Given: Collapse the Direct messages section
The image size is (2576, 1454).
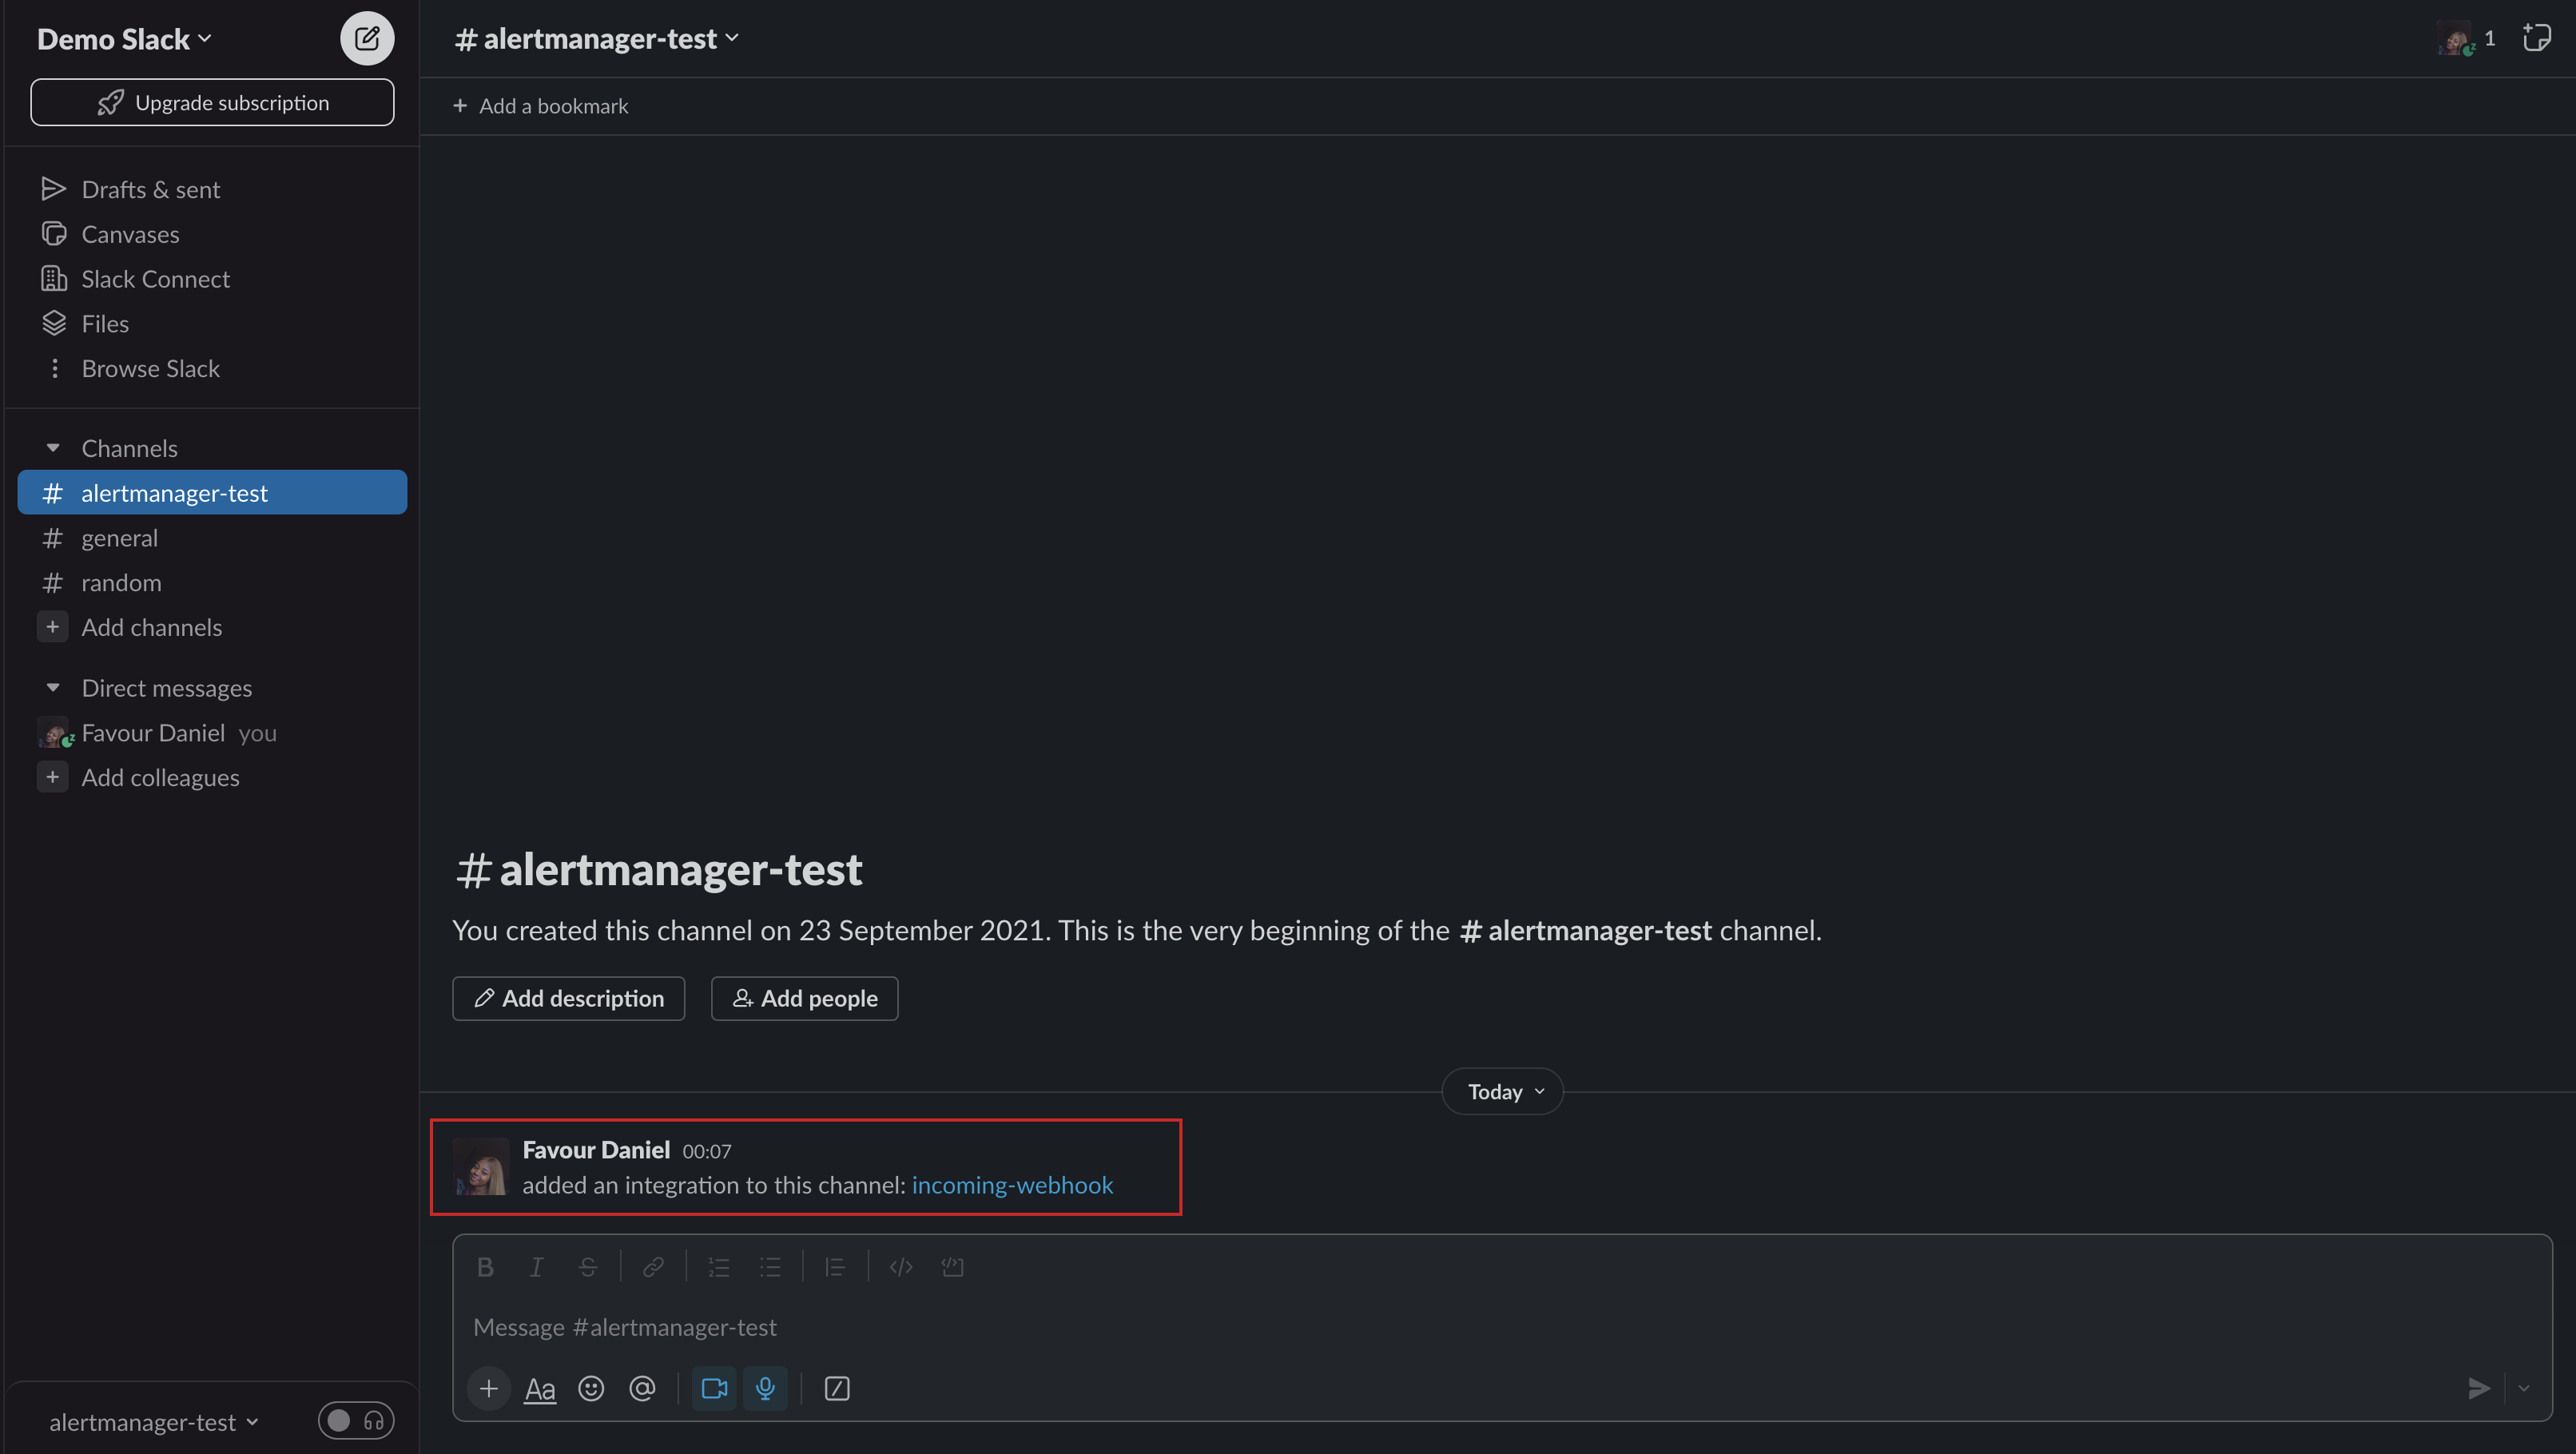Looking at the screenshot, I should (53, 688).
